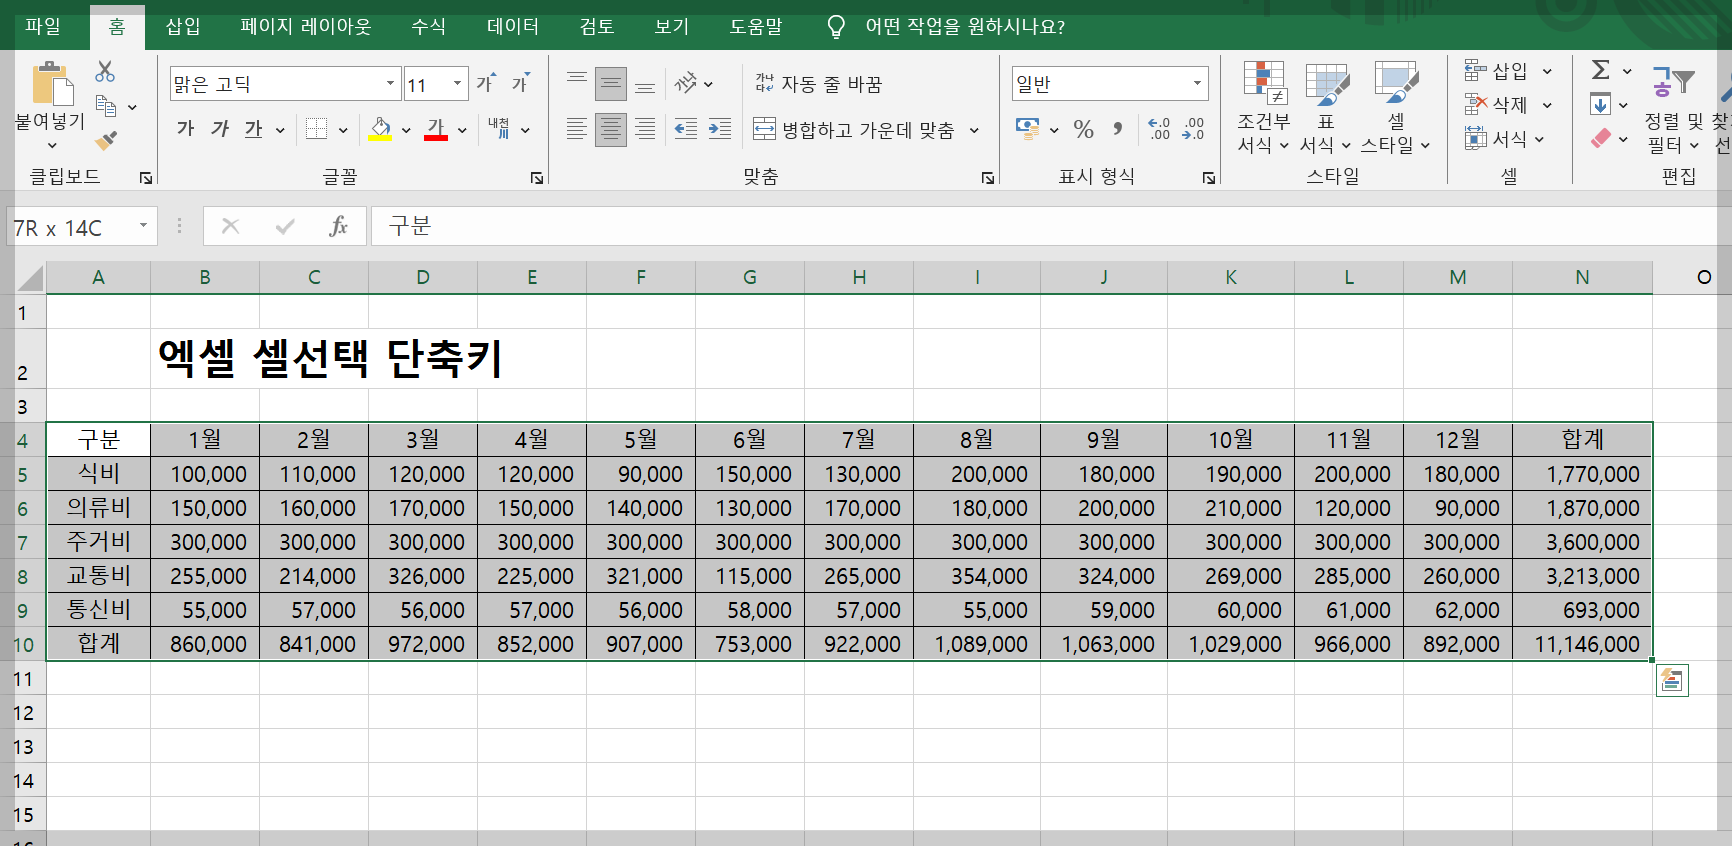The image size is (1732, 846).
Task: Click the increase indent icon
Action: [720, 129]
